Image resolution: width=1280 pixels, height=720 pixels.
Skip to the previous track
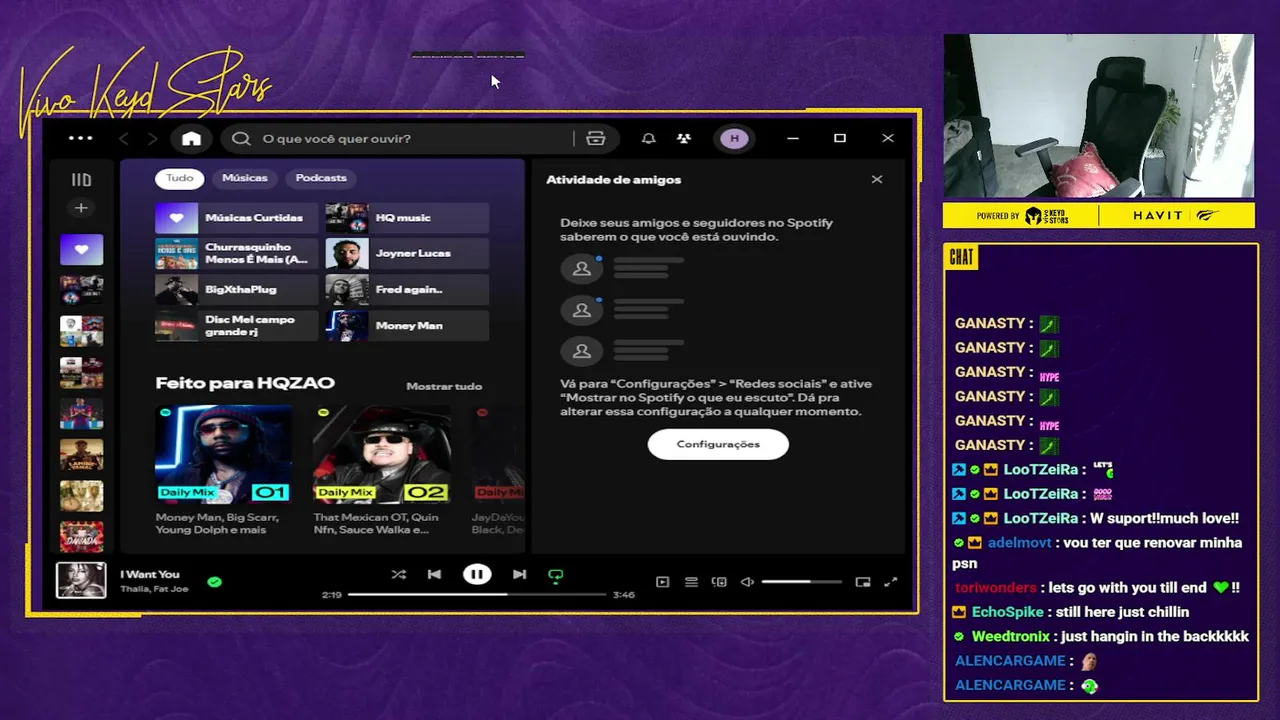pyautogui.click(x=434, y=574)
